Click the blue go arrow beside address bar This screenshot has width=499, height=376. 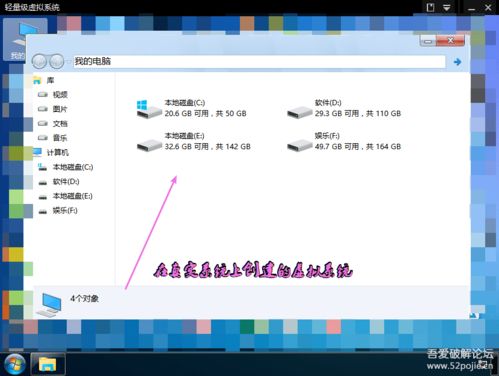click(457, 62)
